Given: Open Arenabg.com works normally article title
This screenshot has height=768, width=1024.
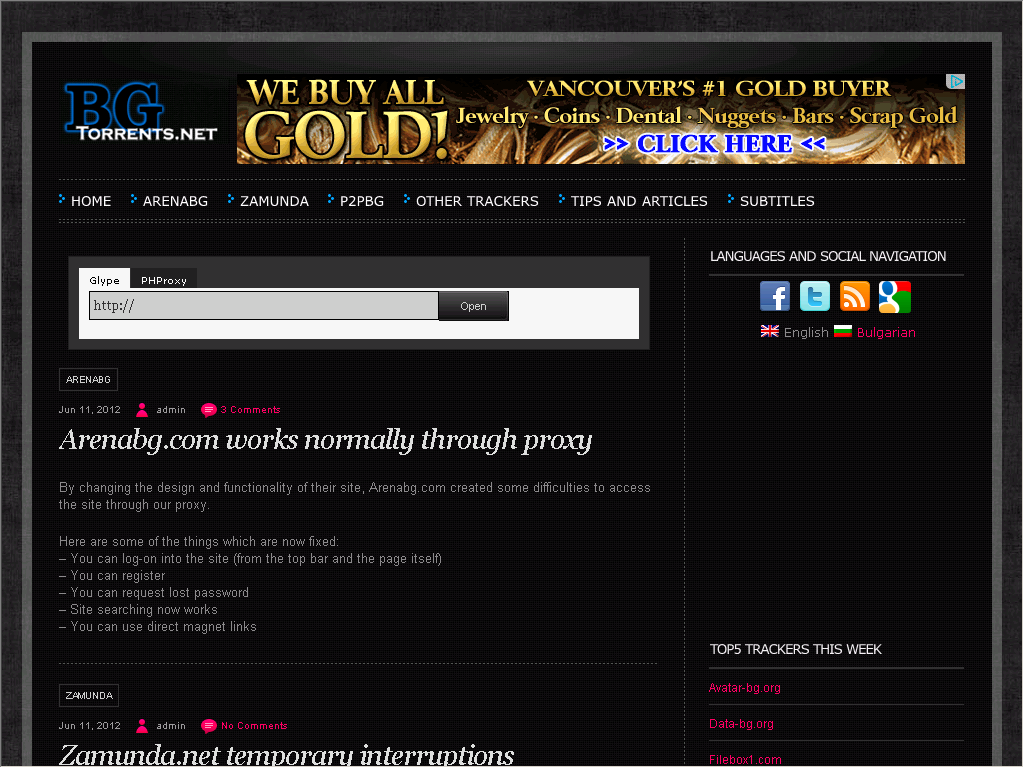Looking at the screenshot, I should [326, 440].
